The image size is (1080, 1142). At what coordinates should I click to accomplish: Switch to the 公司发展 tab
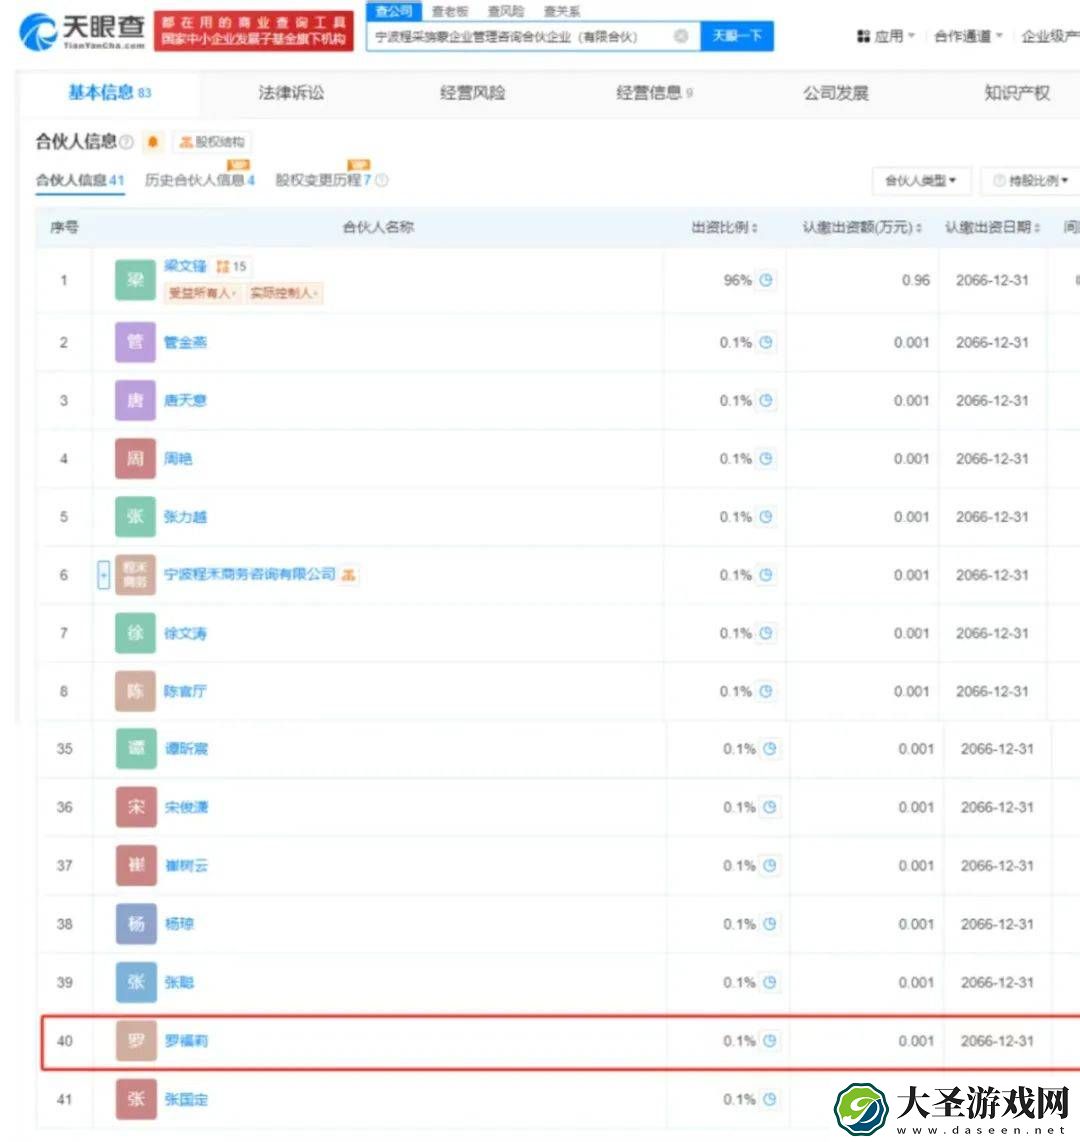(x=835, y=93)
